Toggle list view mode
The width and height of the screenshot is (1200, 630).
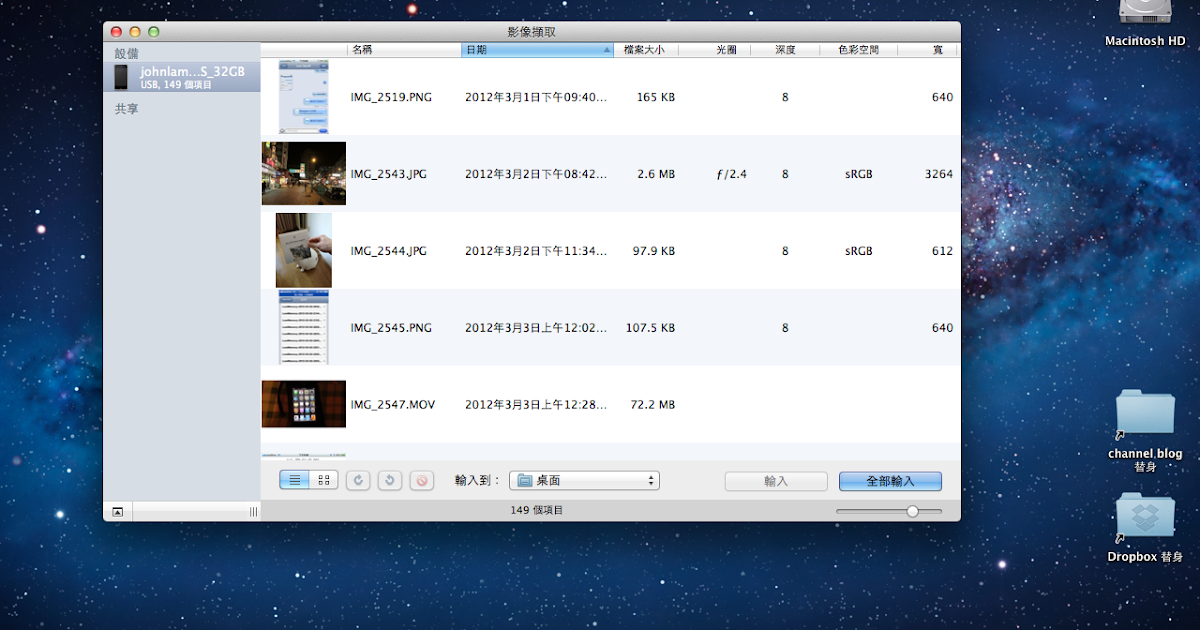pyautogui.click(x=293, y=480)
